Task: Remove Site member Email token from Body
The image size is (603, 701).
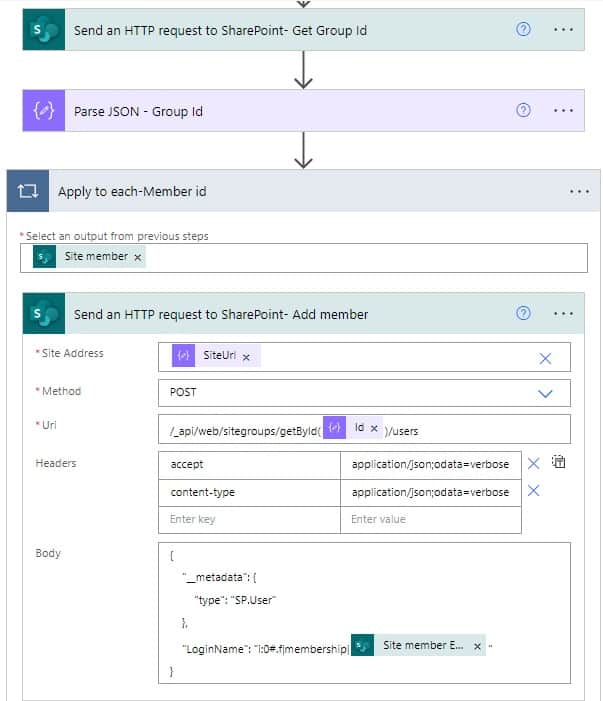Action: click(x=477, y=646)
